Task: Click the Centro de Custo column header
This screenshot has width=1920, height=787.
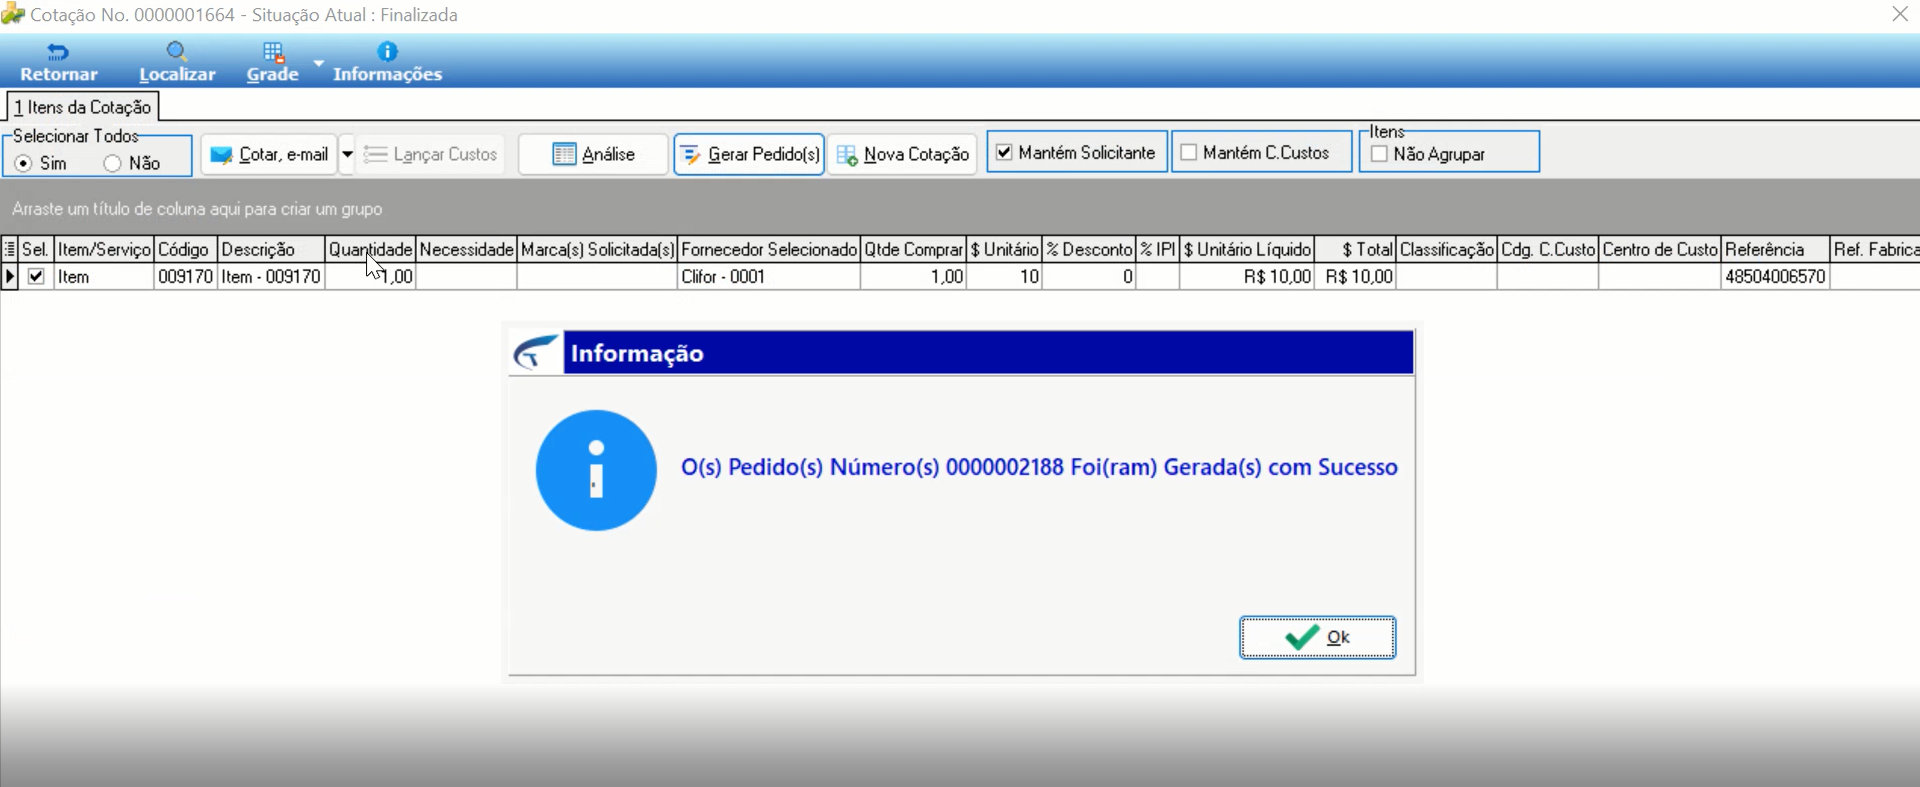Action: coord(1659,249)
